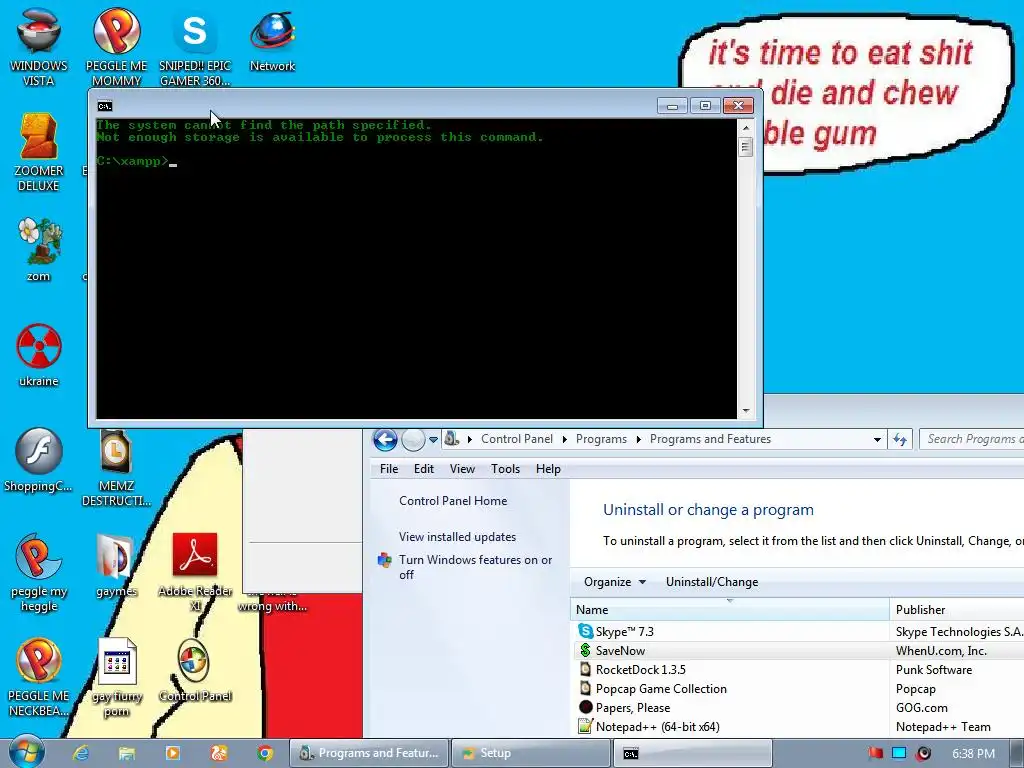Click the Uninstall/Change button
The height and width of the screenshot is (768, 1024).
tap(712, 582)
